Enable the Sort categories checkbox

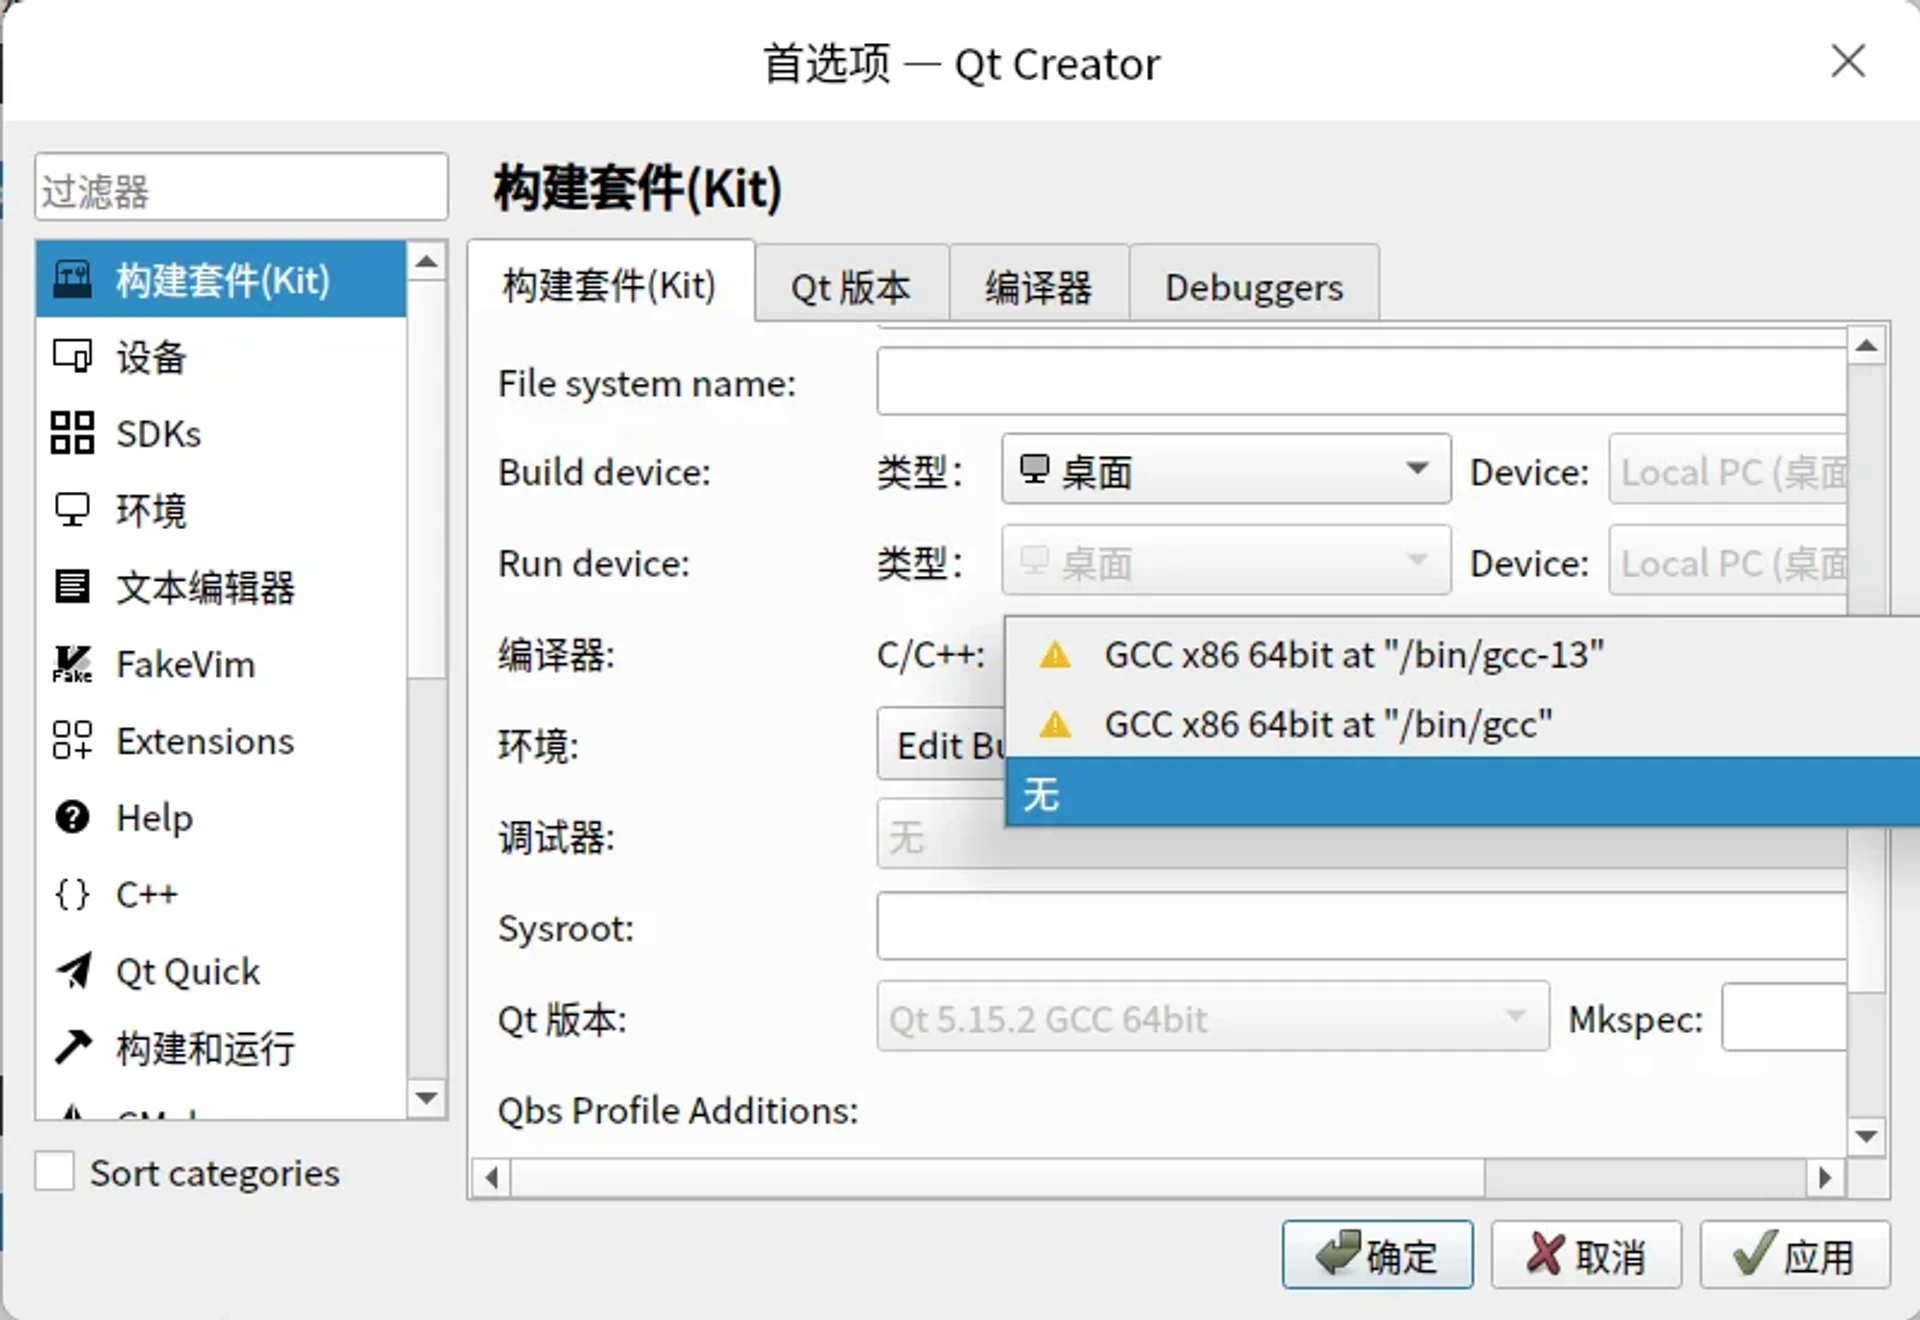56,1171
